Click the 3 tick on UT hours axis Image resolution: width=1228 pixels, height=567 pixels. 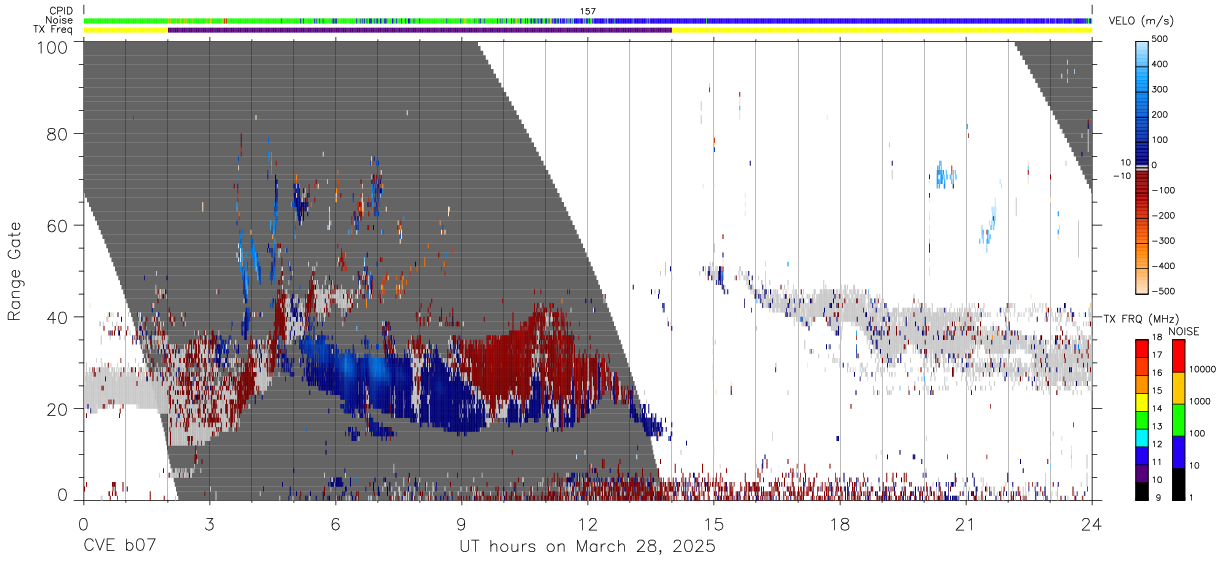tap(209, 524)
